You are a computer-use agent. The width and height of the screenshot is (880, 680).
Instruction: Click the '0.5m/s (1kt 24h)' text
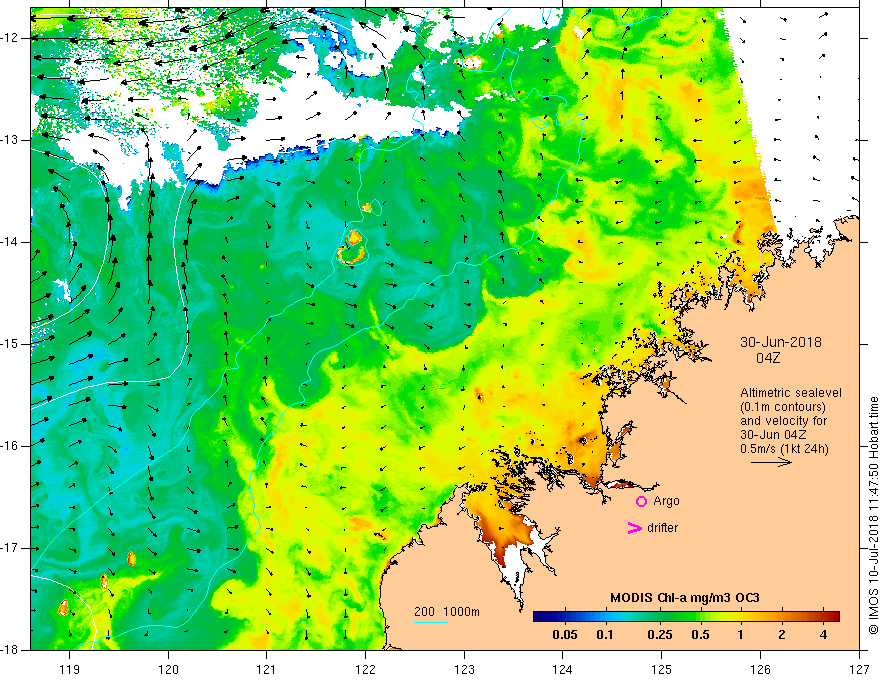click(x=784, y=449)
